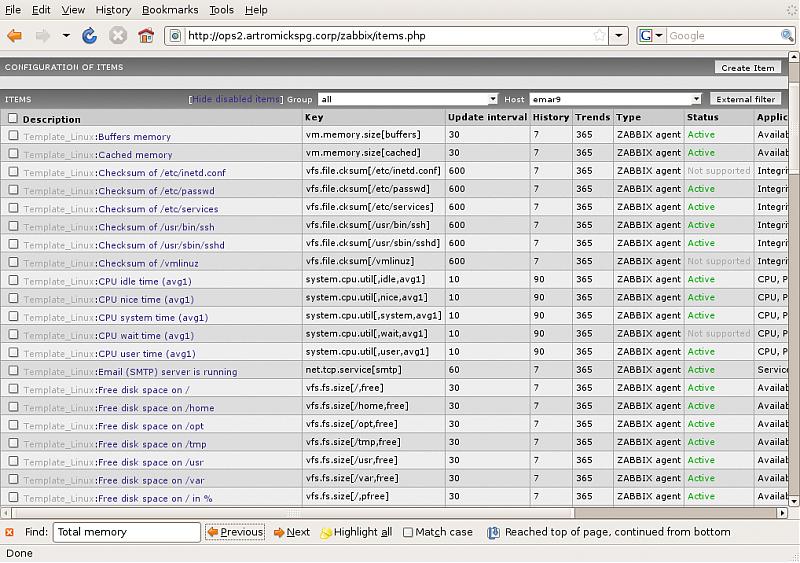Click the search magnifier icon
The width and height of the screenshot is (800, 563).
[x=787, y=36]
